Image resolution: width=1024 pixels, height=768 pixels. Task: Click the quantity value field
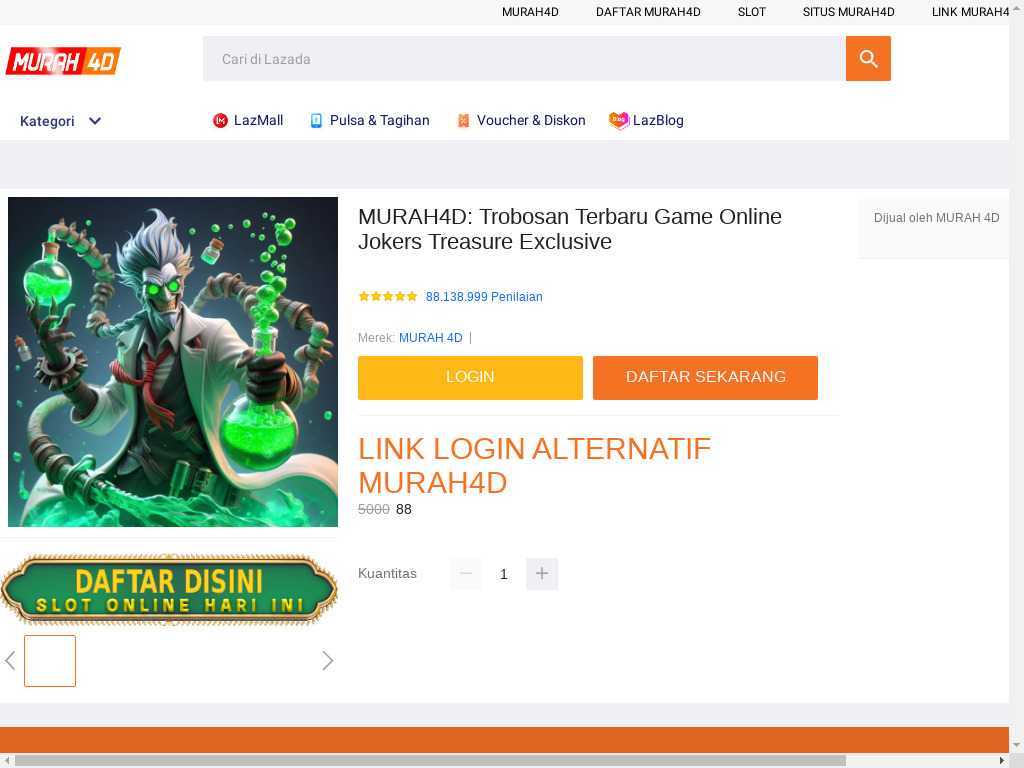pos(504,574)
